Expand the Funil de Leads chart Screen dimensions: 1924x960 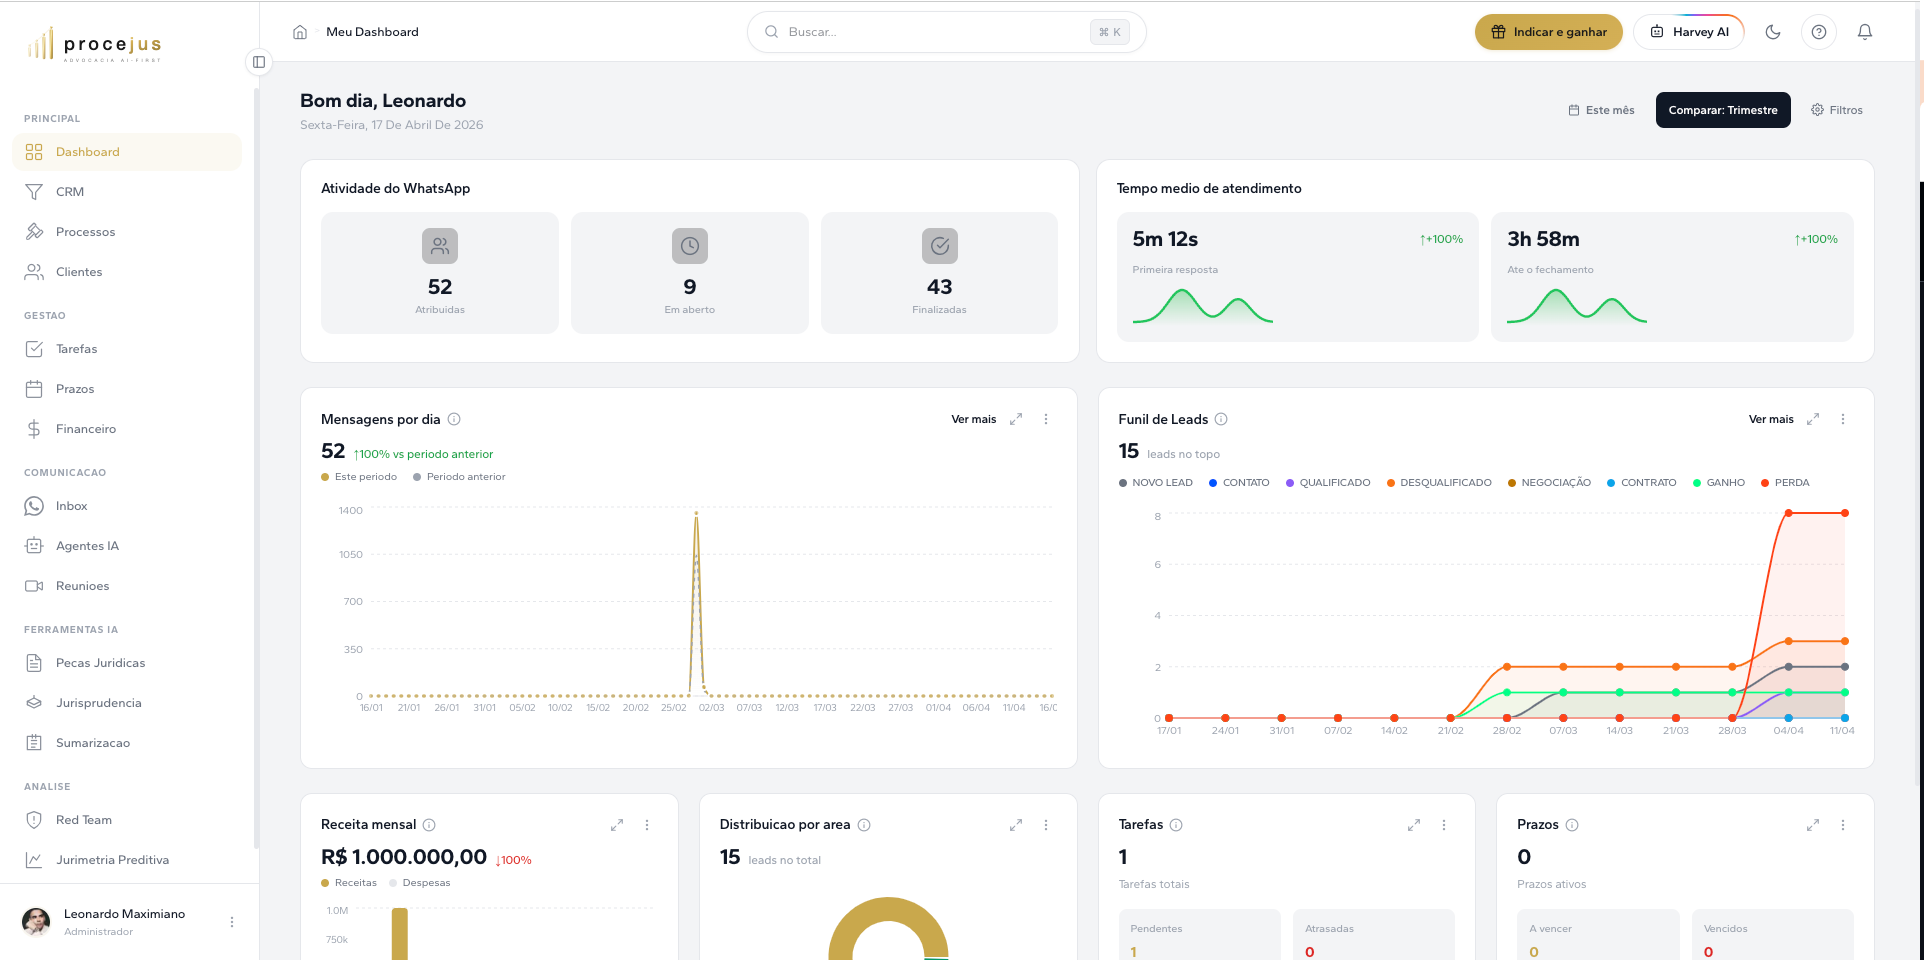pyautogui.click(x=1813, y=419)
